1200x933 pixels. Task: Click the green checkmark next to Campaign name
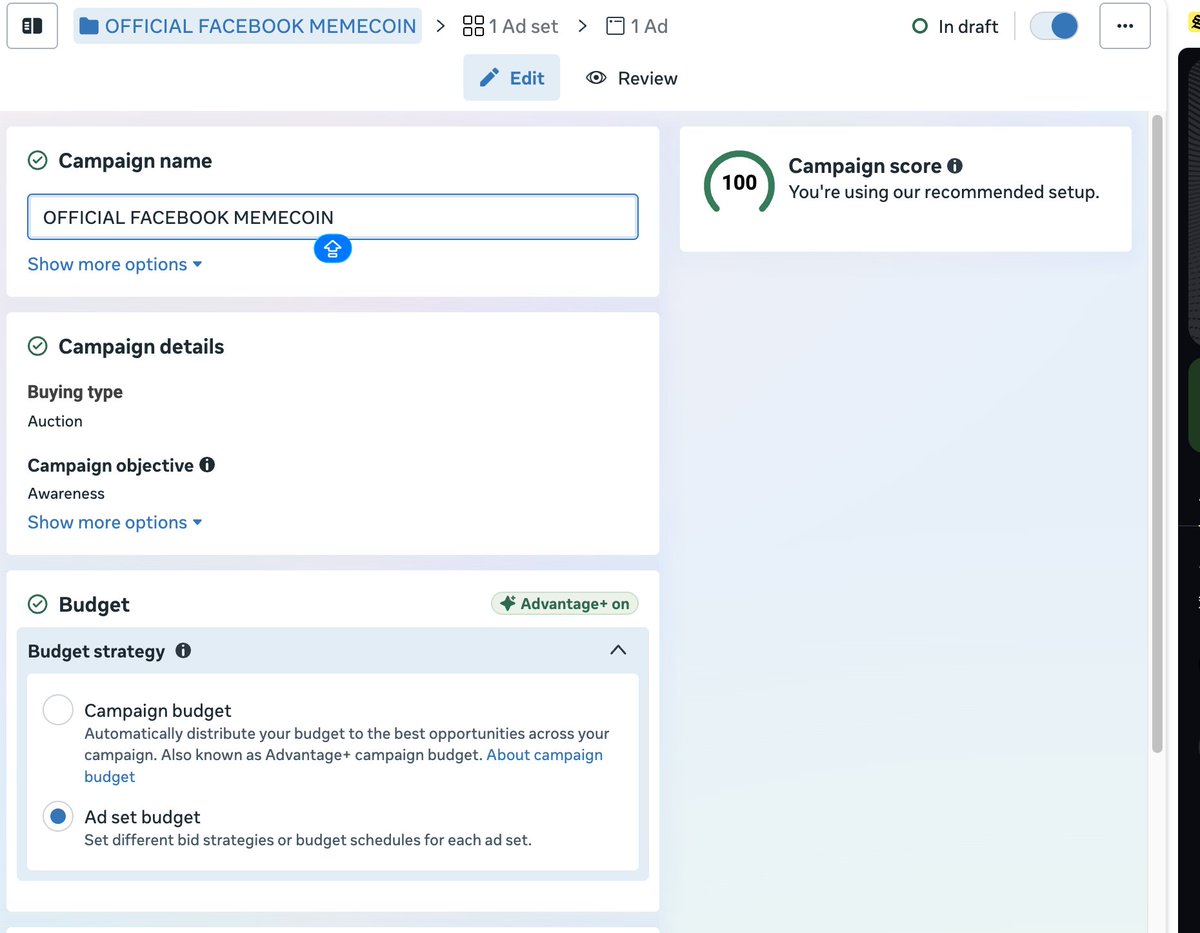tap(38, 161)
